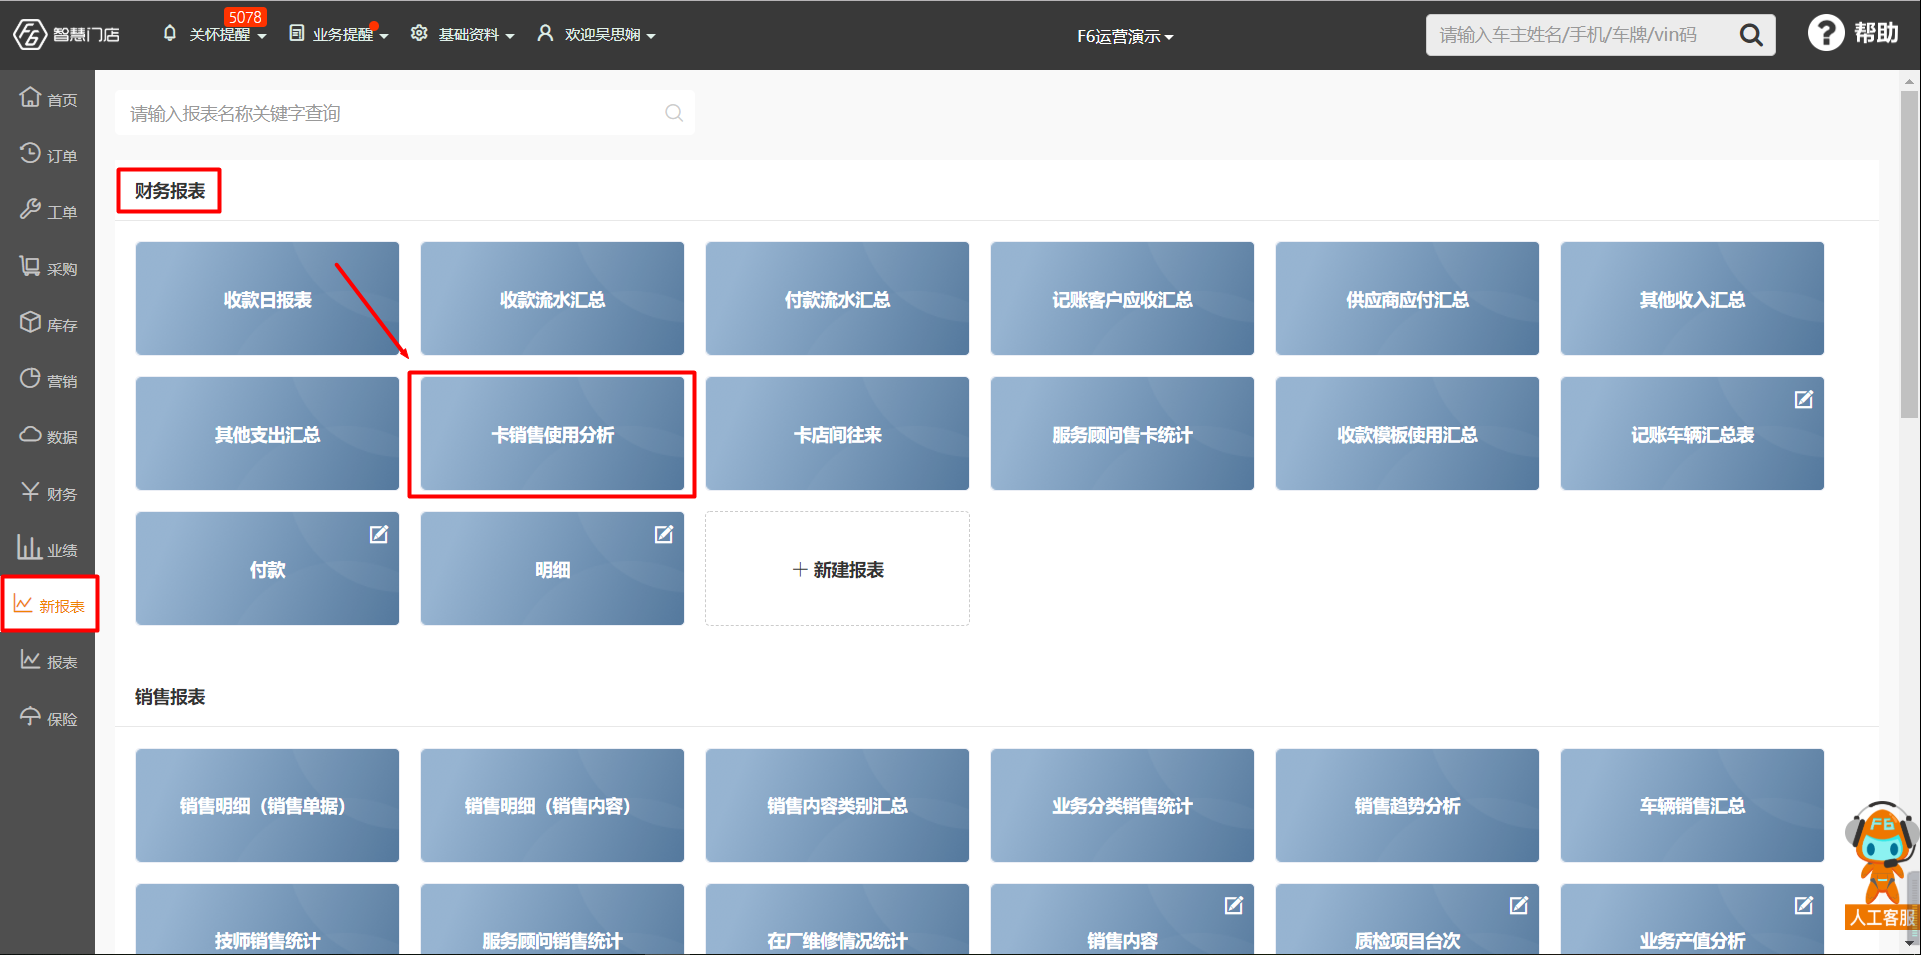Open the 在厂维修情况统计 report
This screenshot has height=955, width=1921.
pyautogui.click(x=837, y=919)
